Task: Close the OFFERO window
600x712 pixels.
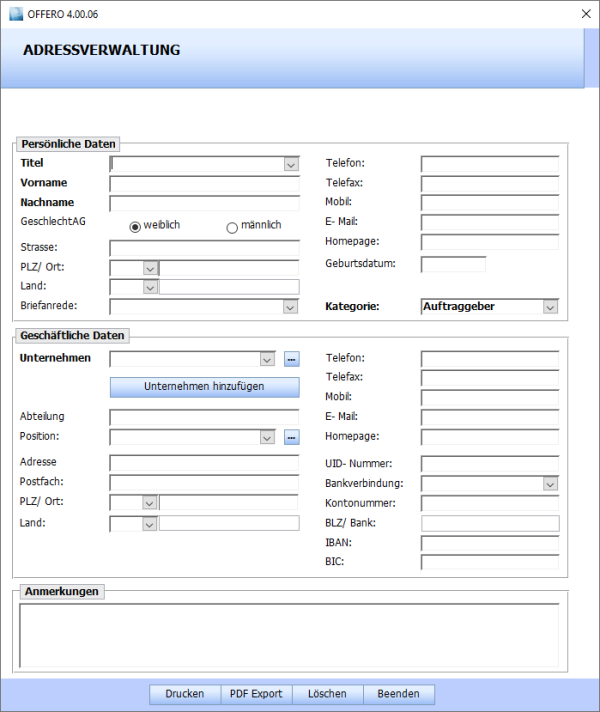Action: coord(586,14)
